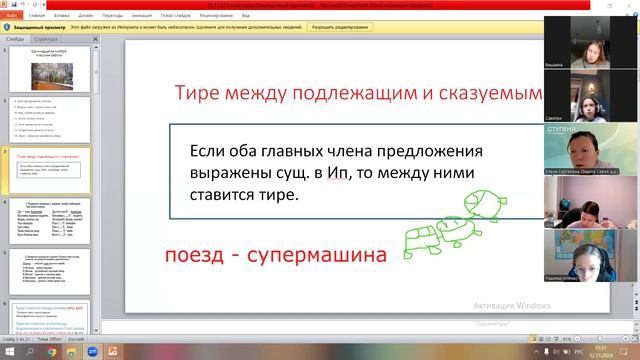Select slide 3 thumbnail with red title

pos(49,171)
